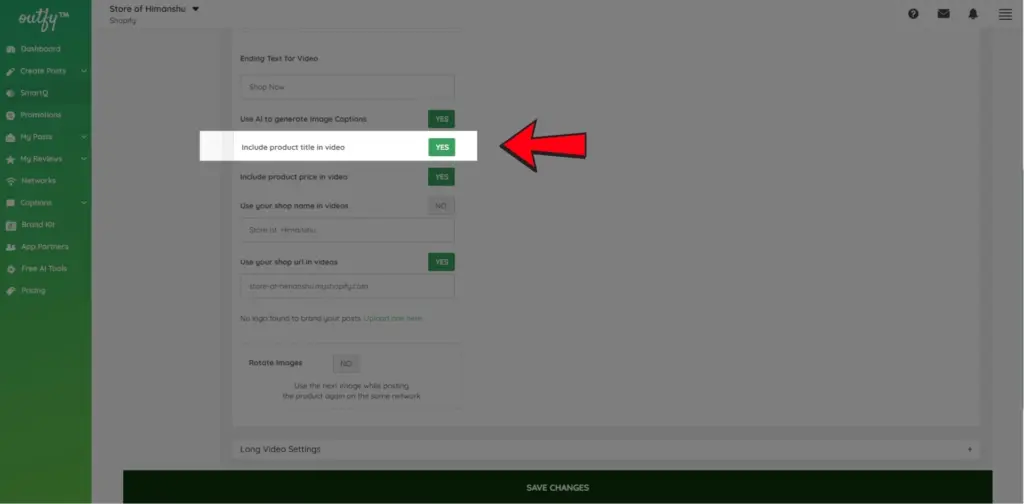The image size is (1024, 504).
Task: Open Free AI Tools menu item
Action: (44, 269)
